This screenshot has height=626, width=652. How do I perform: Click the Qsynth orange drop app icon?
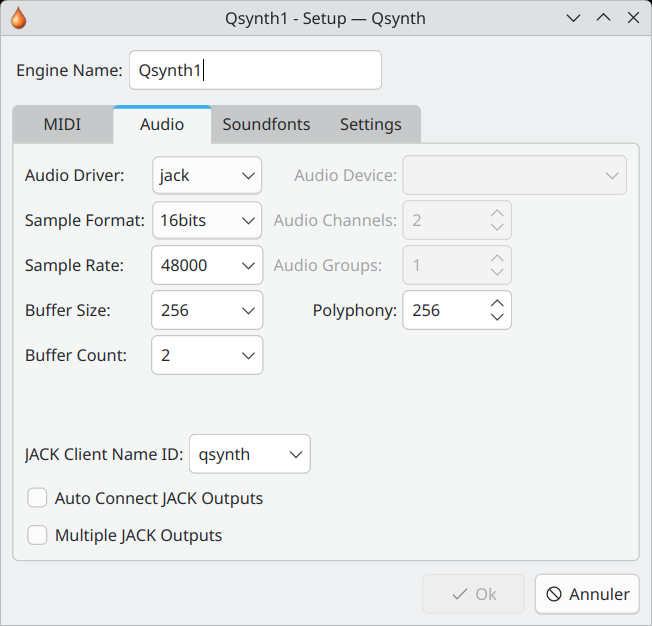(x=19, y=19)
